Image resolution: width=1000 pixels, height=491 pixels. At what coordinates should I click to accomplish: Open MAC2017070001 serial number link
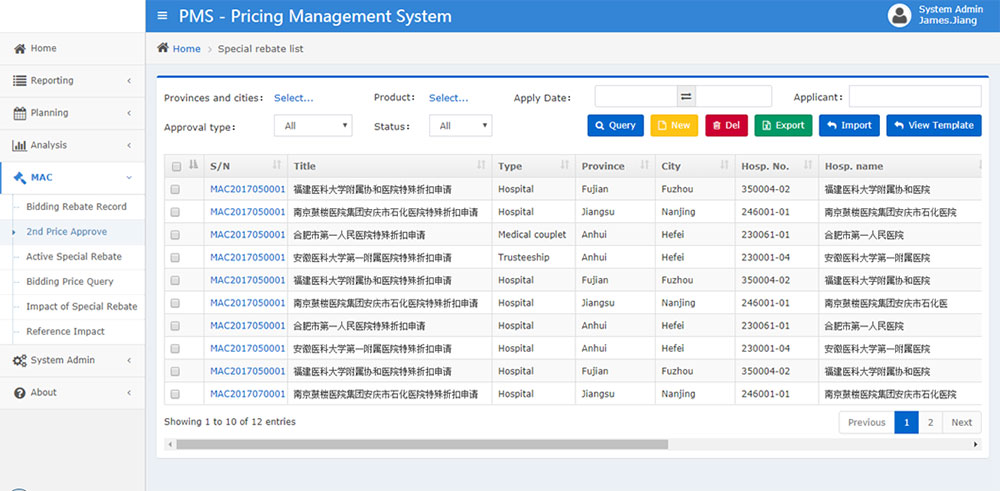coord(247,394)
